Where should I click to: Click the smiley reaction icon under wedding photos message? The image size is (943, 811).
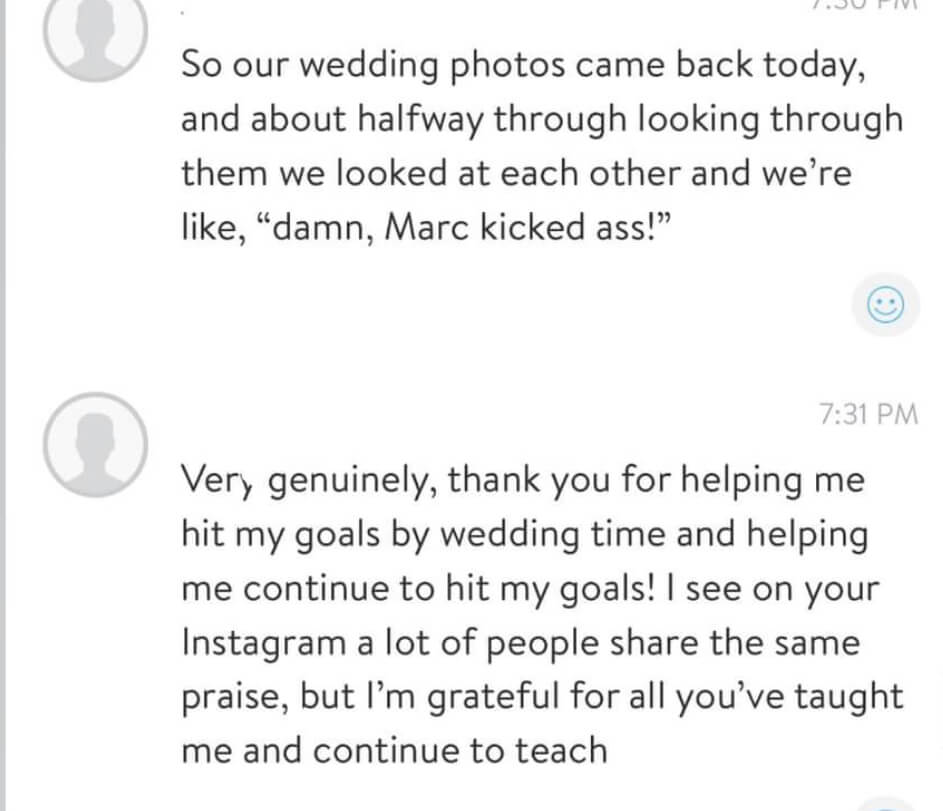(x=884, y=304)
